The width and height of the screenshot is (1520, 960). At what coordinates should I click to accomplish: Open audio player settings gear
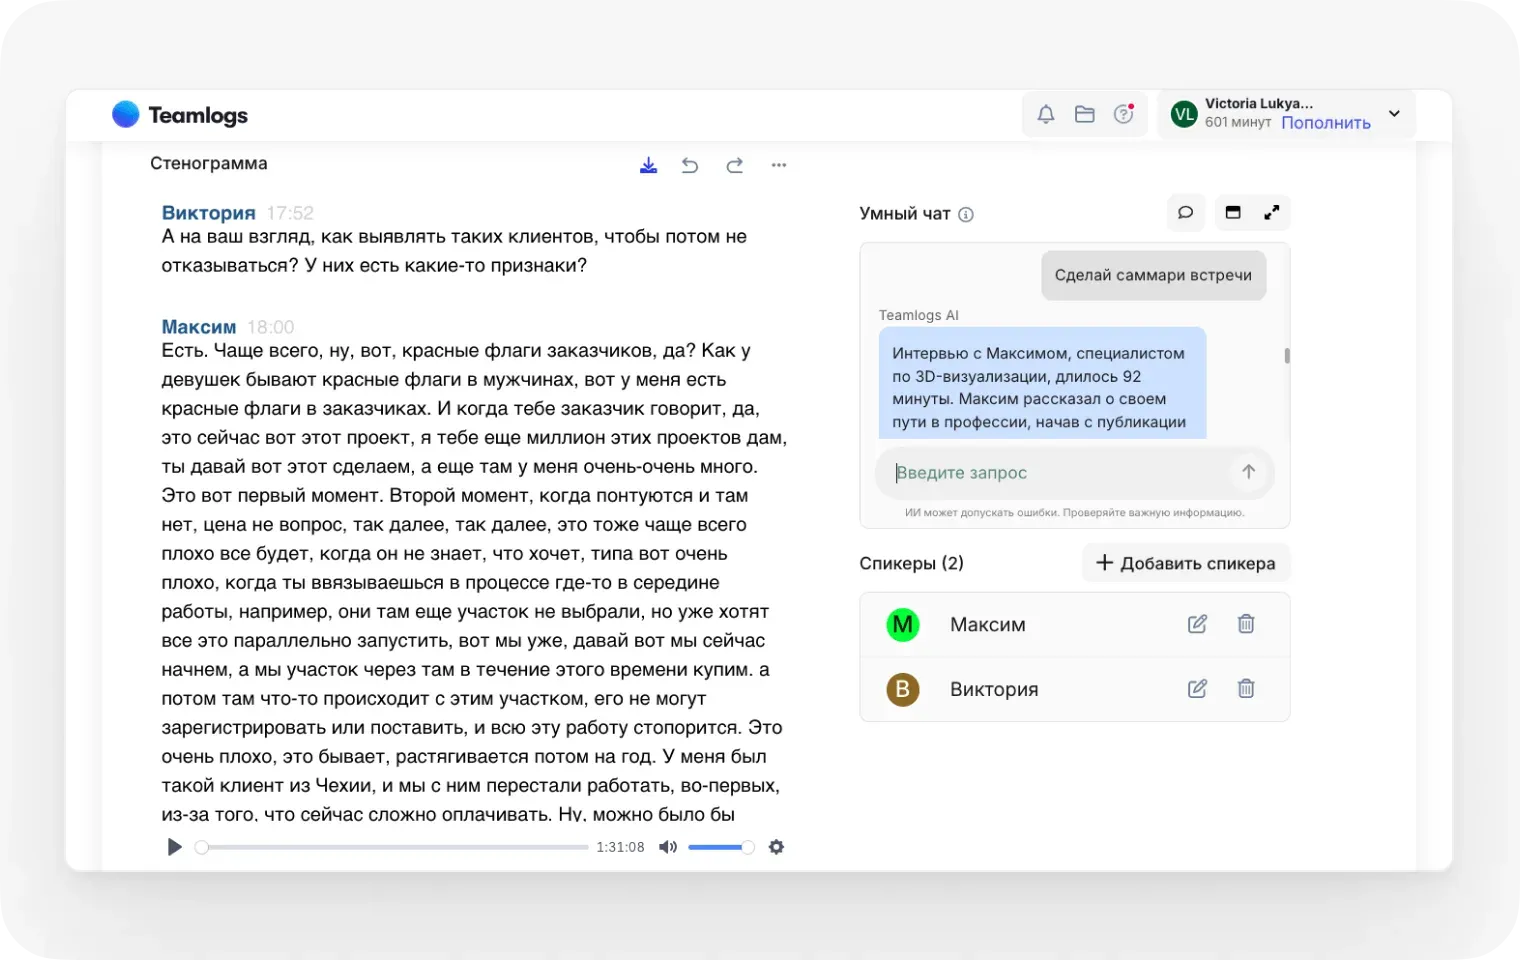click(776, 847)
